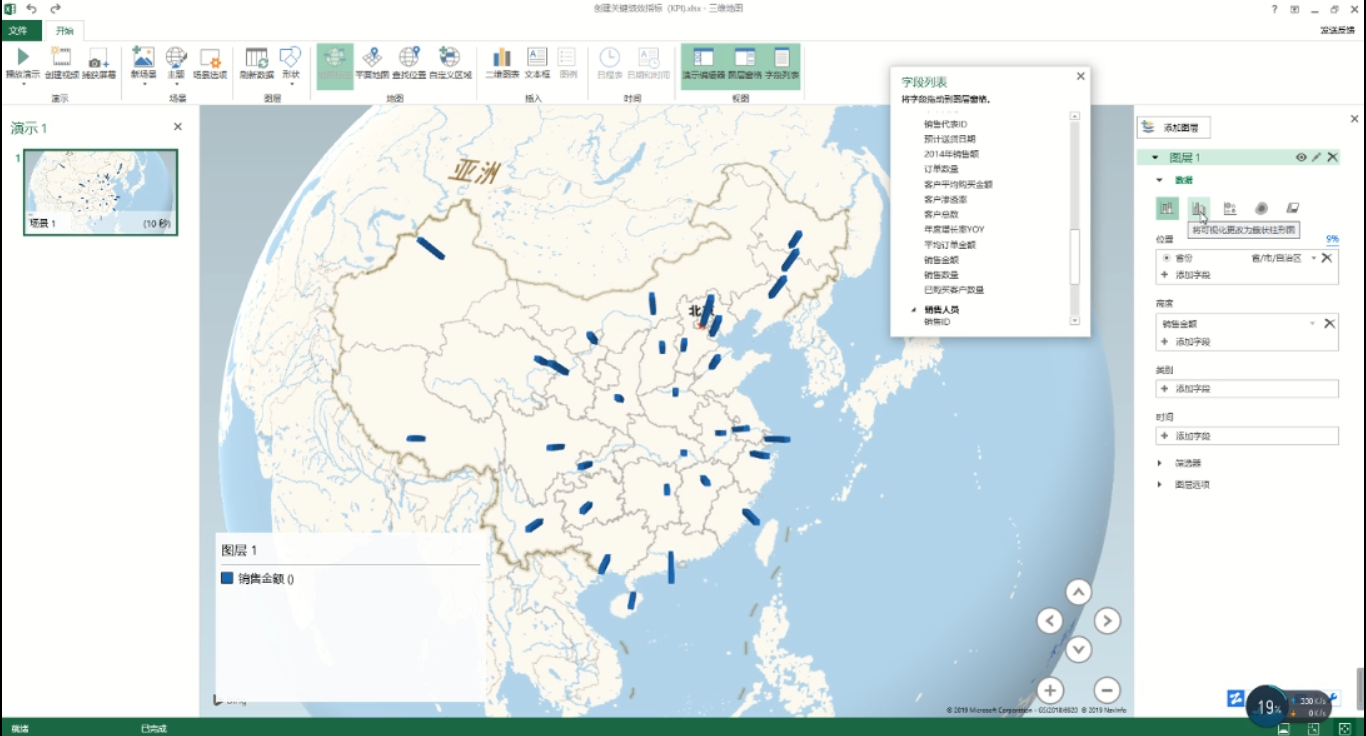The height and width of the screenshot is (736, 1366).
Task: Select heat map visualization type
Action: (1261, 208)
